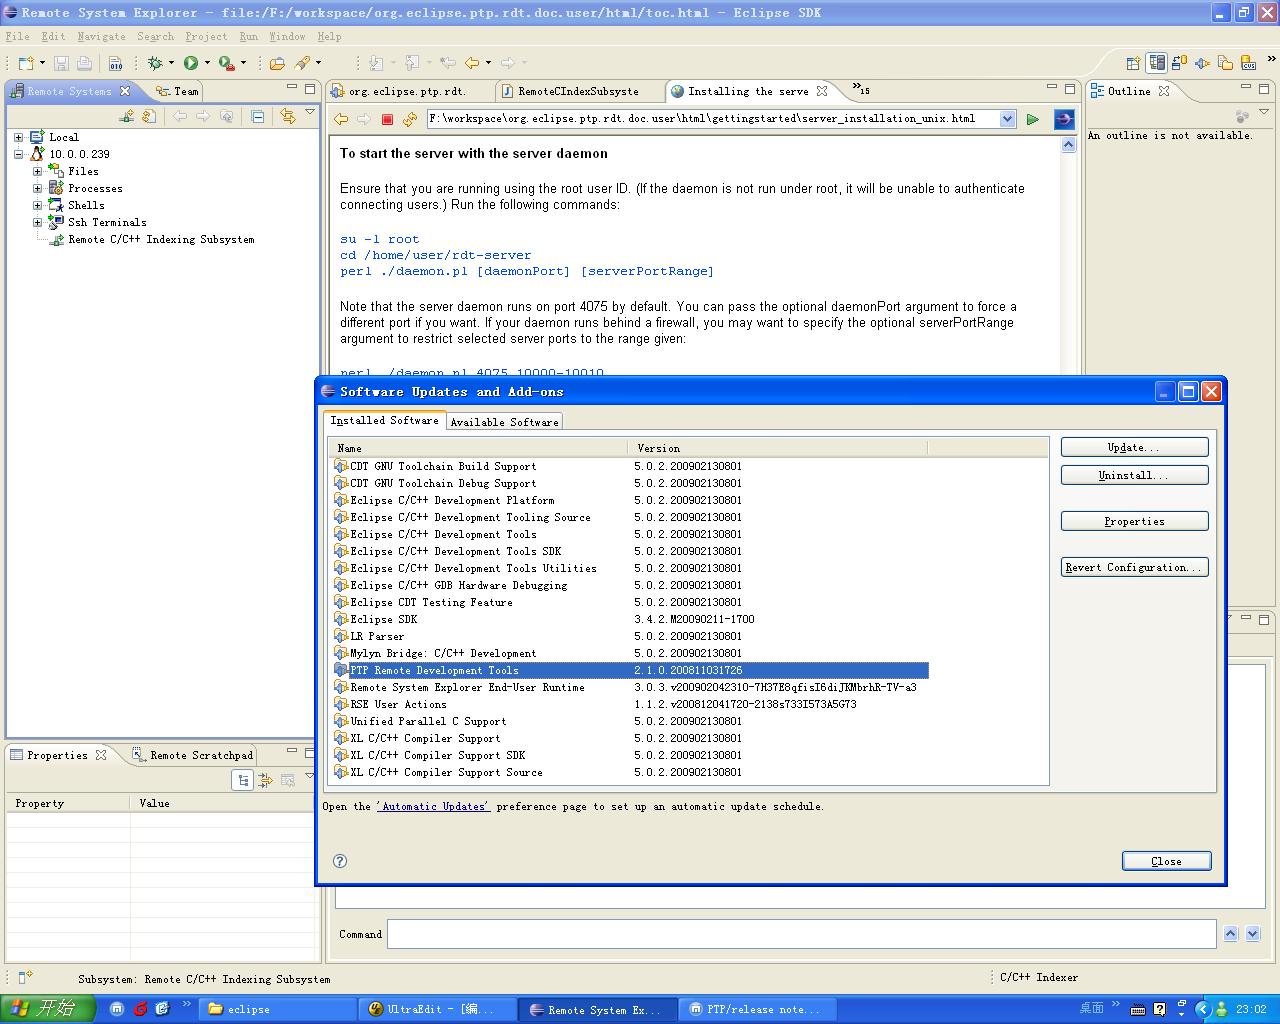Screen dimensions: 1280x1024
Task: Open the Run icon dropdown arrow
Action: [207, 63]
